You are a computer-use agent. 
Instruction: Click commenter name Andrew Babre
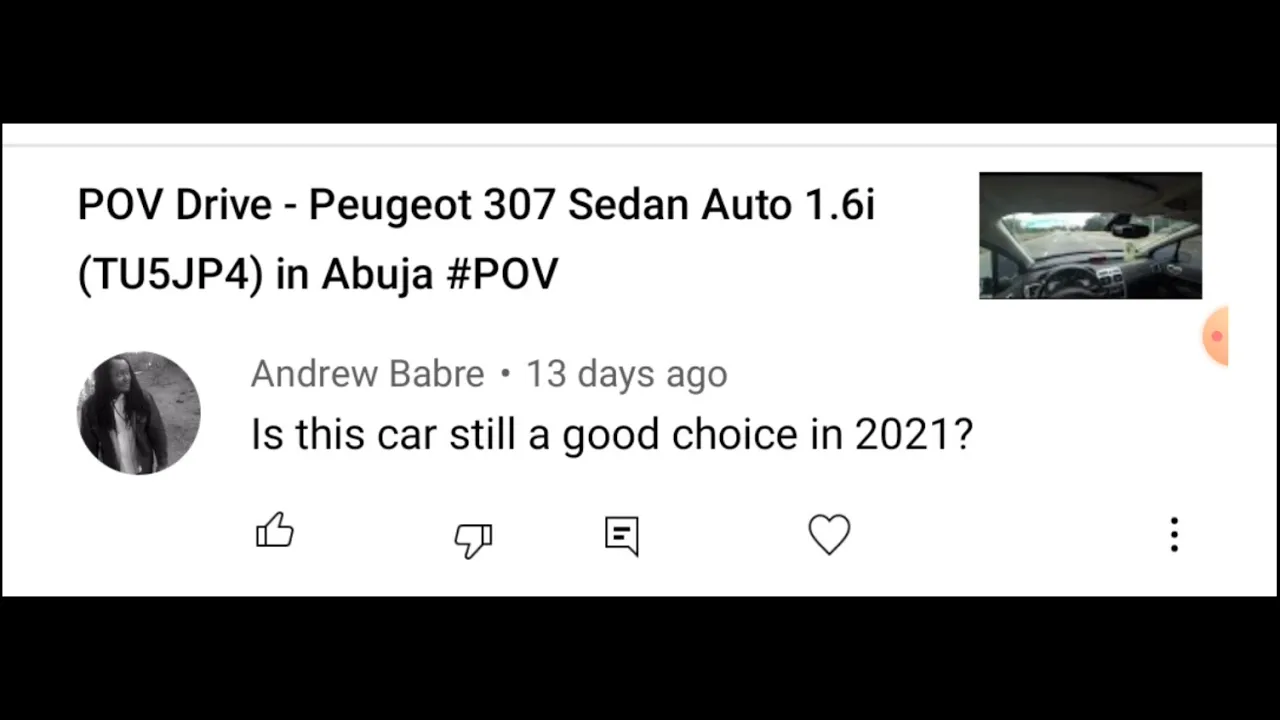point(367,374)
